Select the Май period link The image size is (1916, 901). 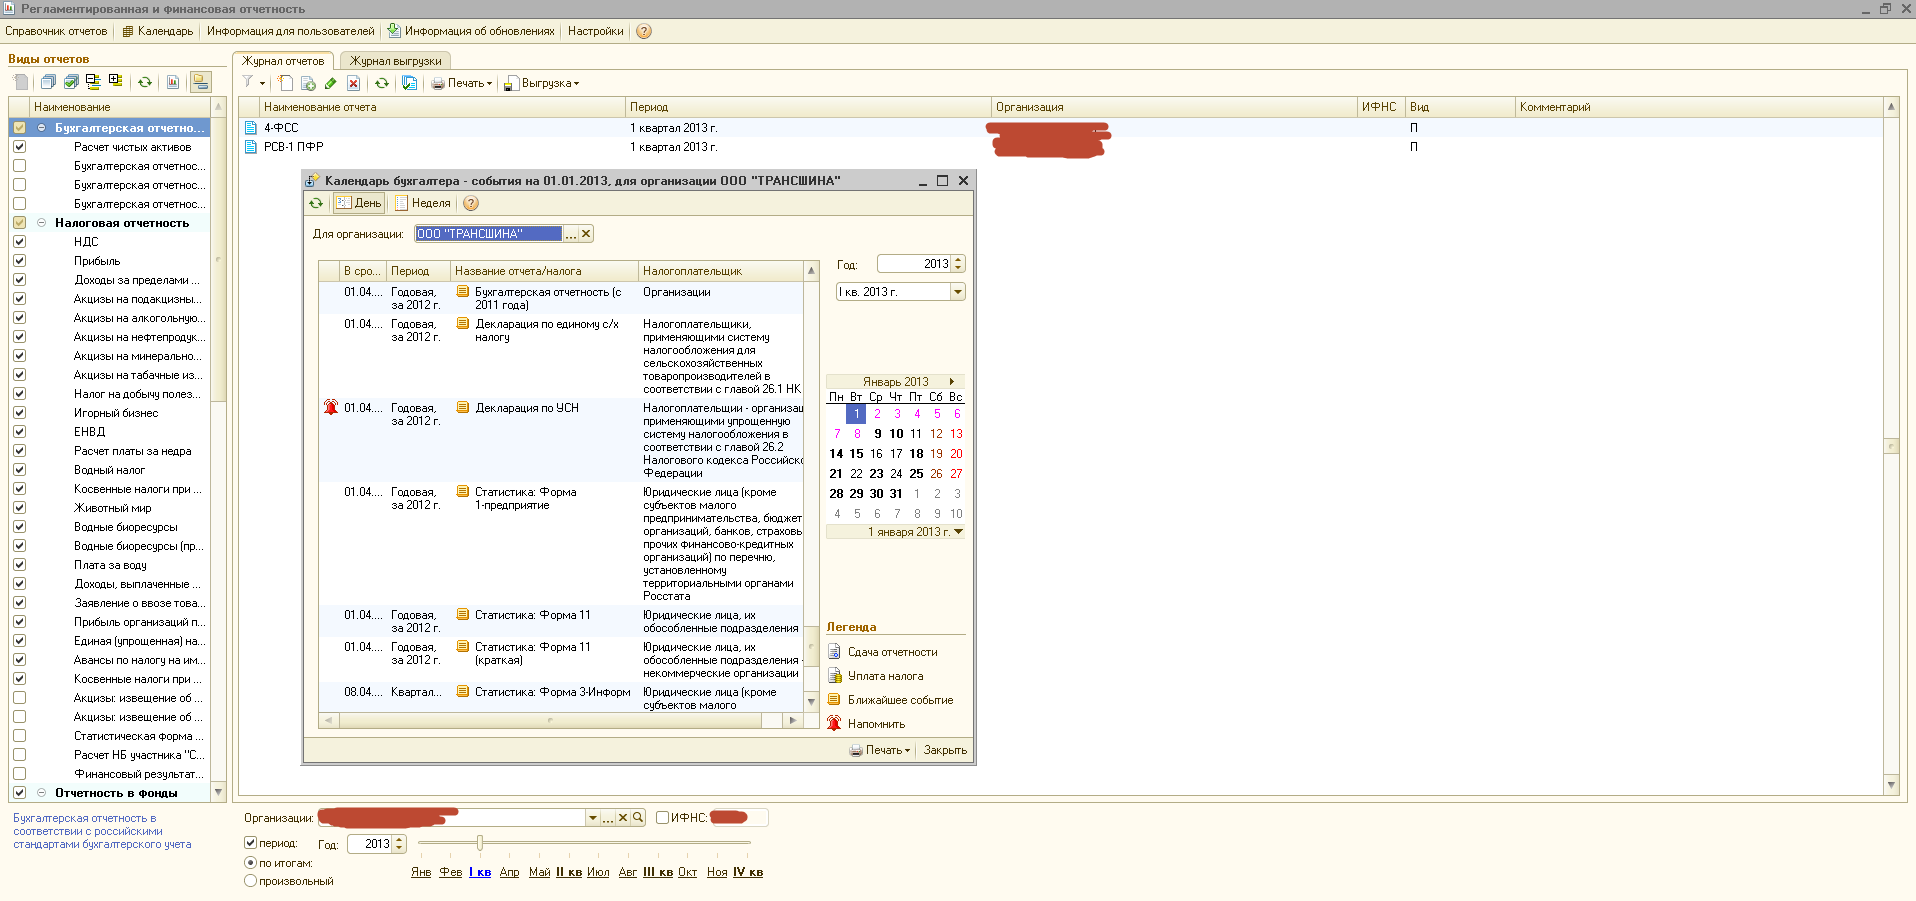pyautogui.click(x=540, y=872)
